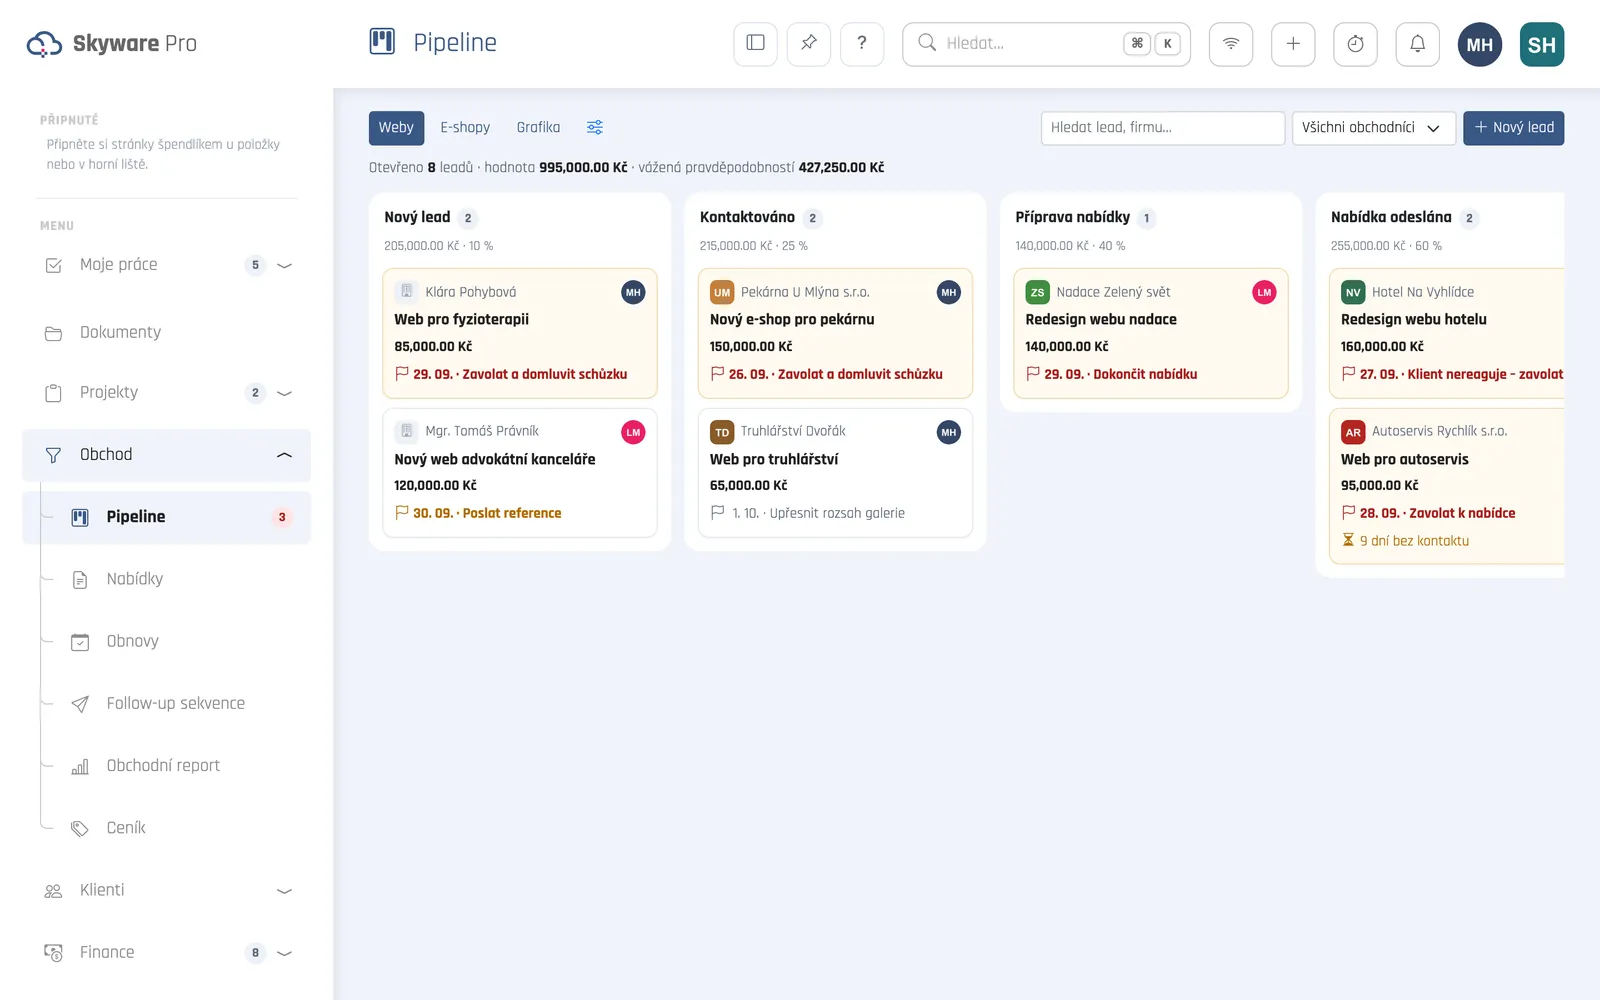Open Web pro autoservis lead card
The height and width of the screenshot is (1000, 1600).
[1447, 486]
